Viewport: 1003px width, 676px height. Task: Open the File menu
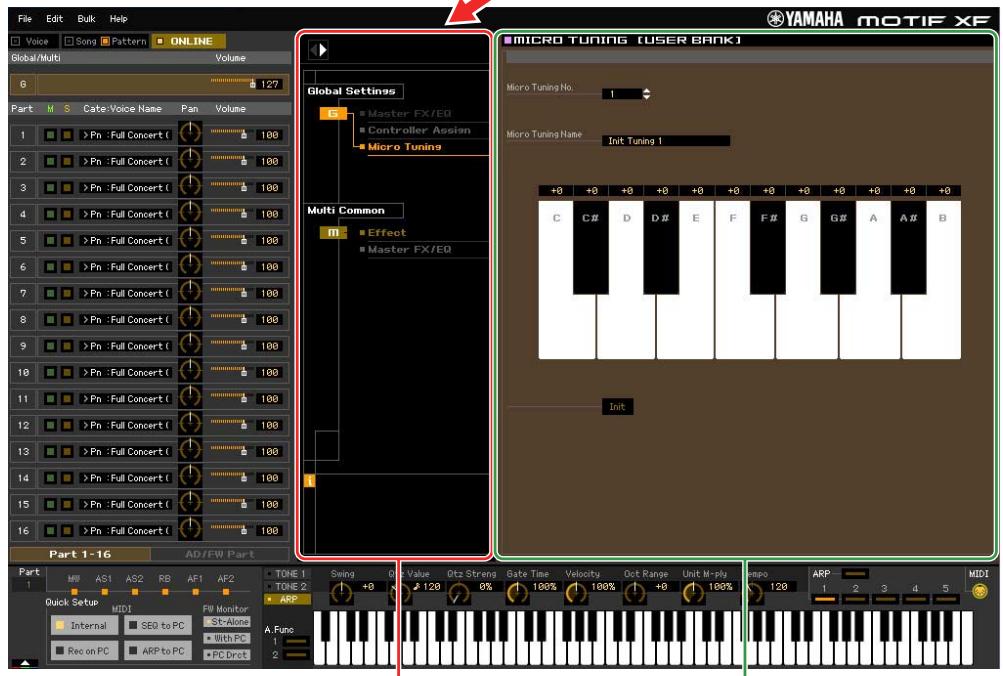25,19
